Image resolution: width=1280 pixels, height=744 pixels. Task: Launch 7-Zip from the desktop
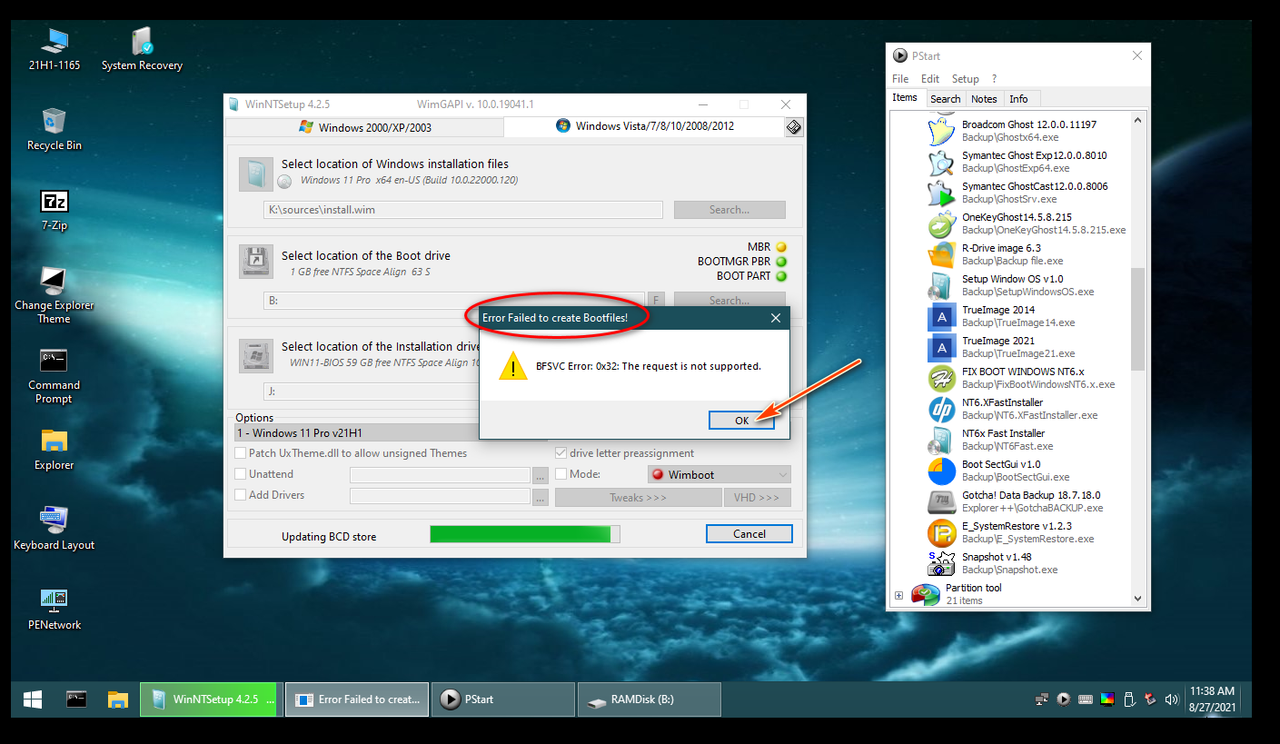[54, 210]
